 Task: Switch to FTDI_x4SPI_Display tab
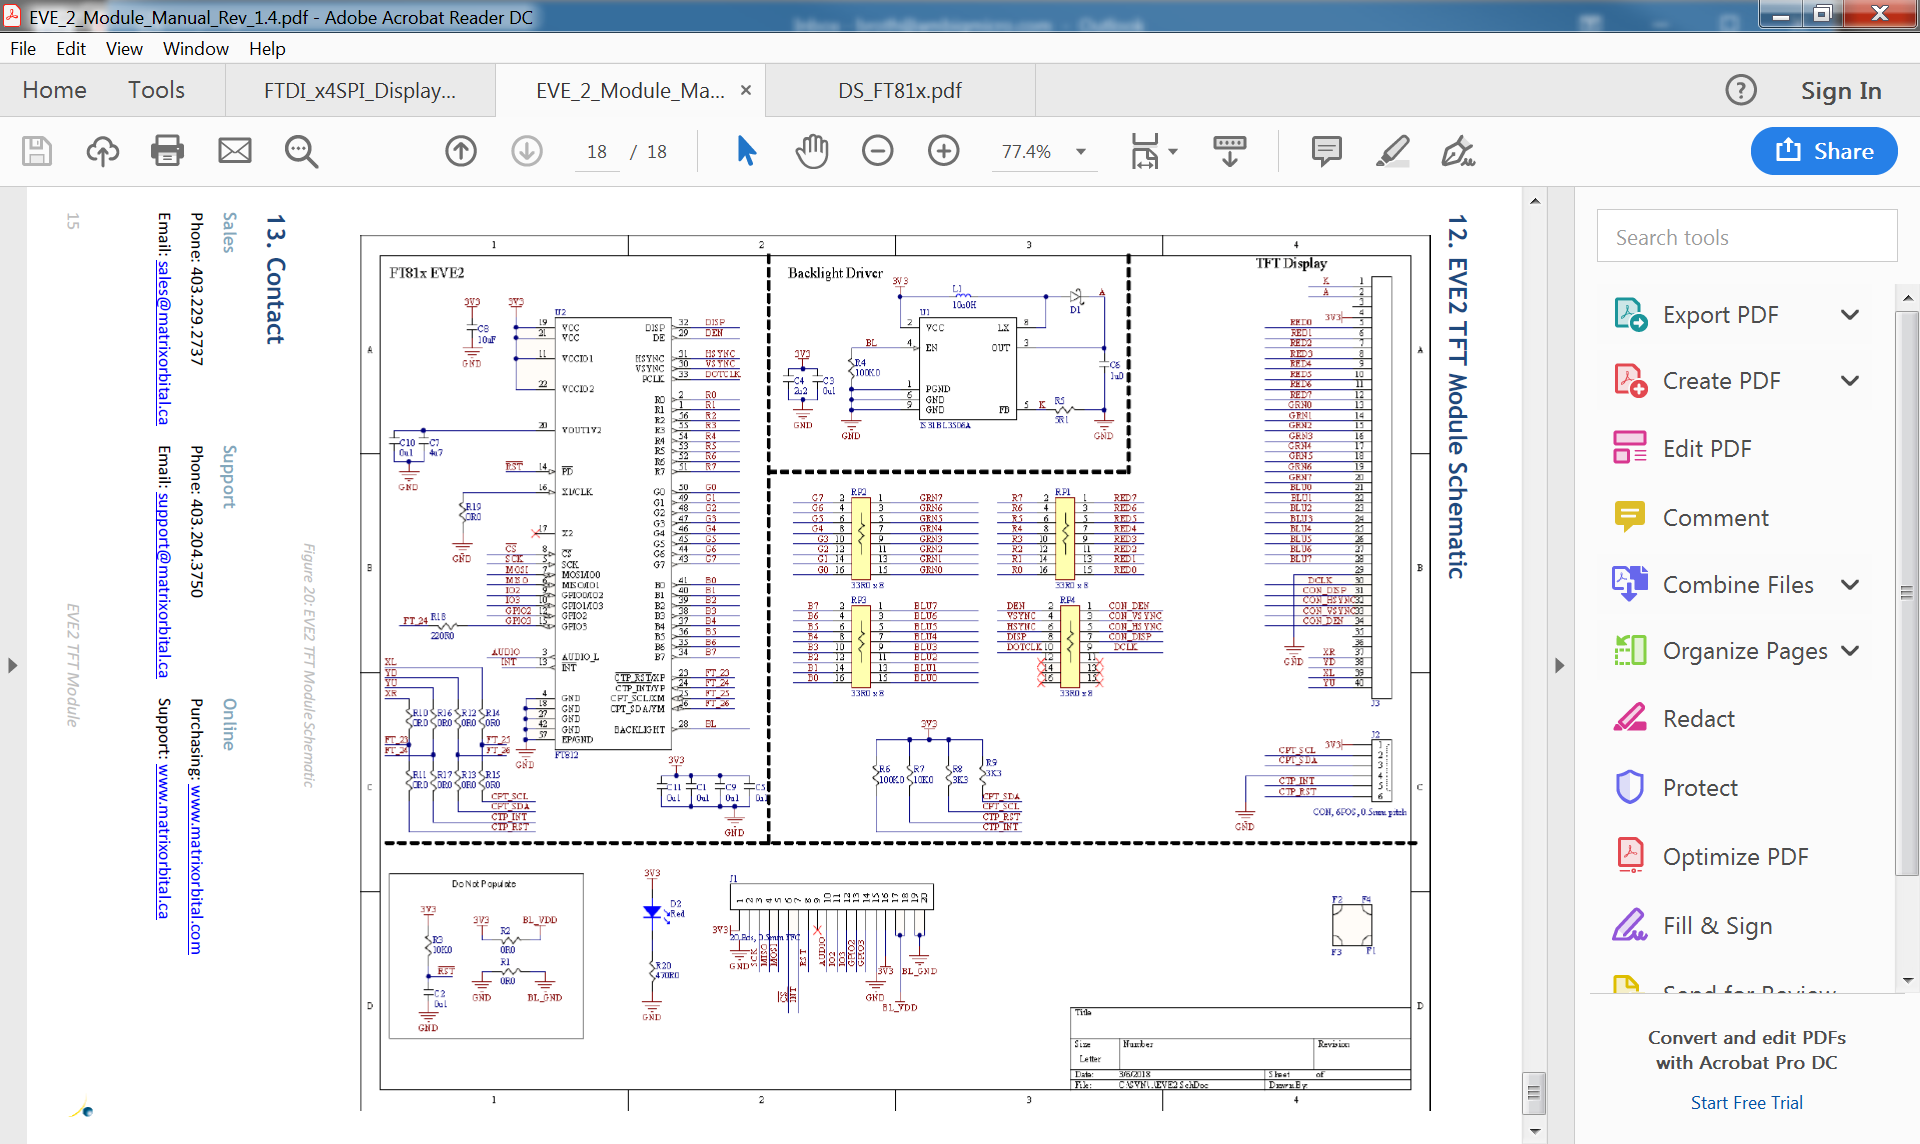pos(360,91)
